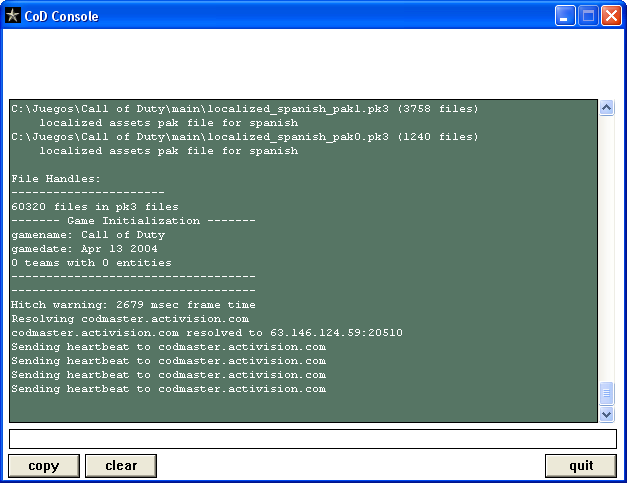Minimize the CoD Console window
The image size is (627, 483).
[565, 16]
